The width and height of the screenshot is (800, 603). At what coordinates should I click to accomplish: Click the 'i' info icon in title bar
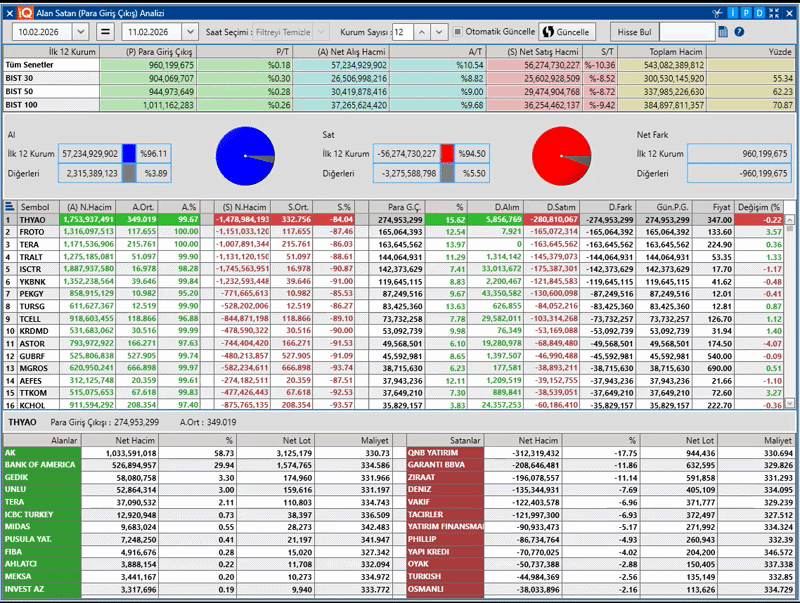(731, 12)
